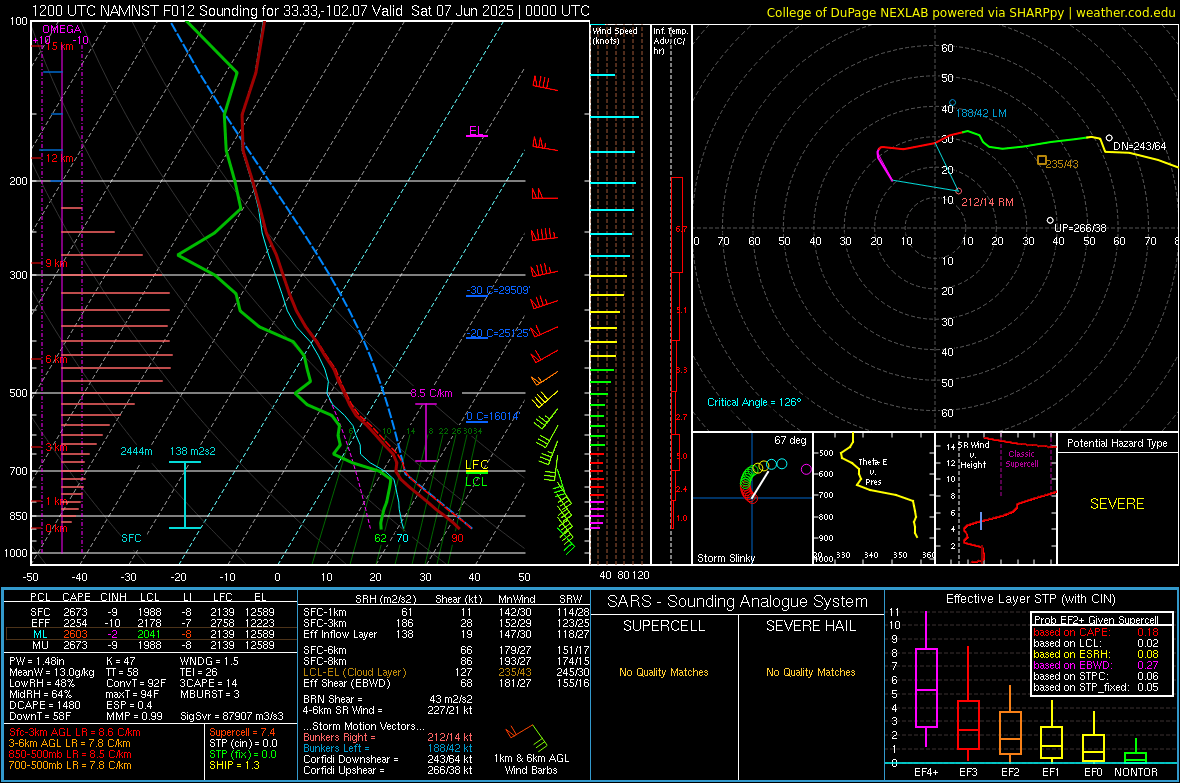This screenshot has width=1180, height=783.
Task: Click the Storm Slinky panel label
Action: pos(725,558)
